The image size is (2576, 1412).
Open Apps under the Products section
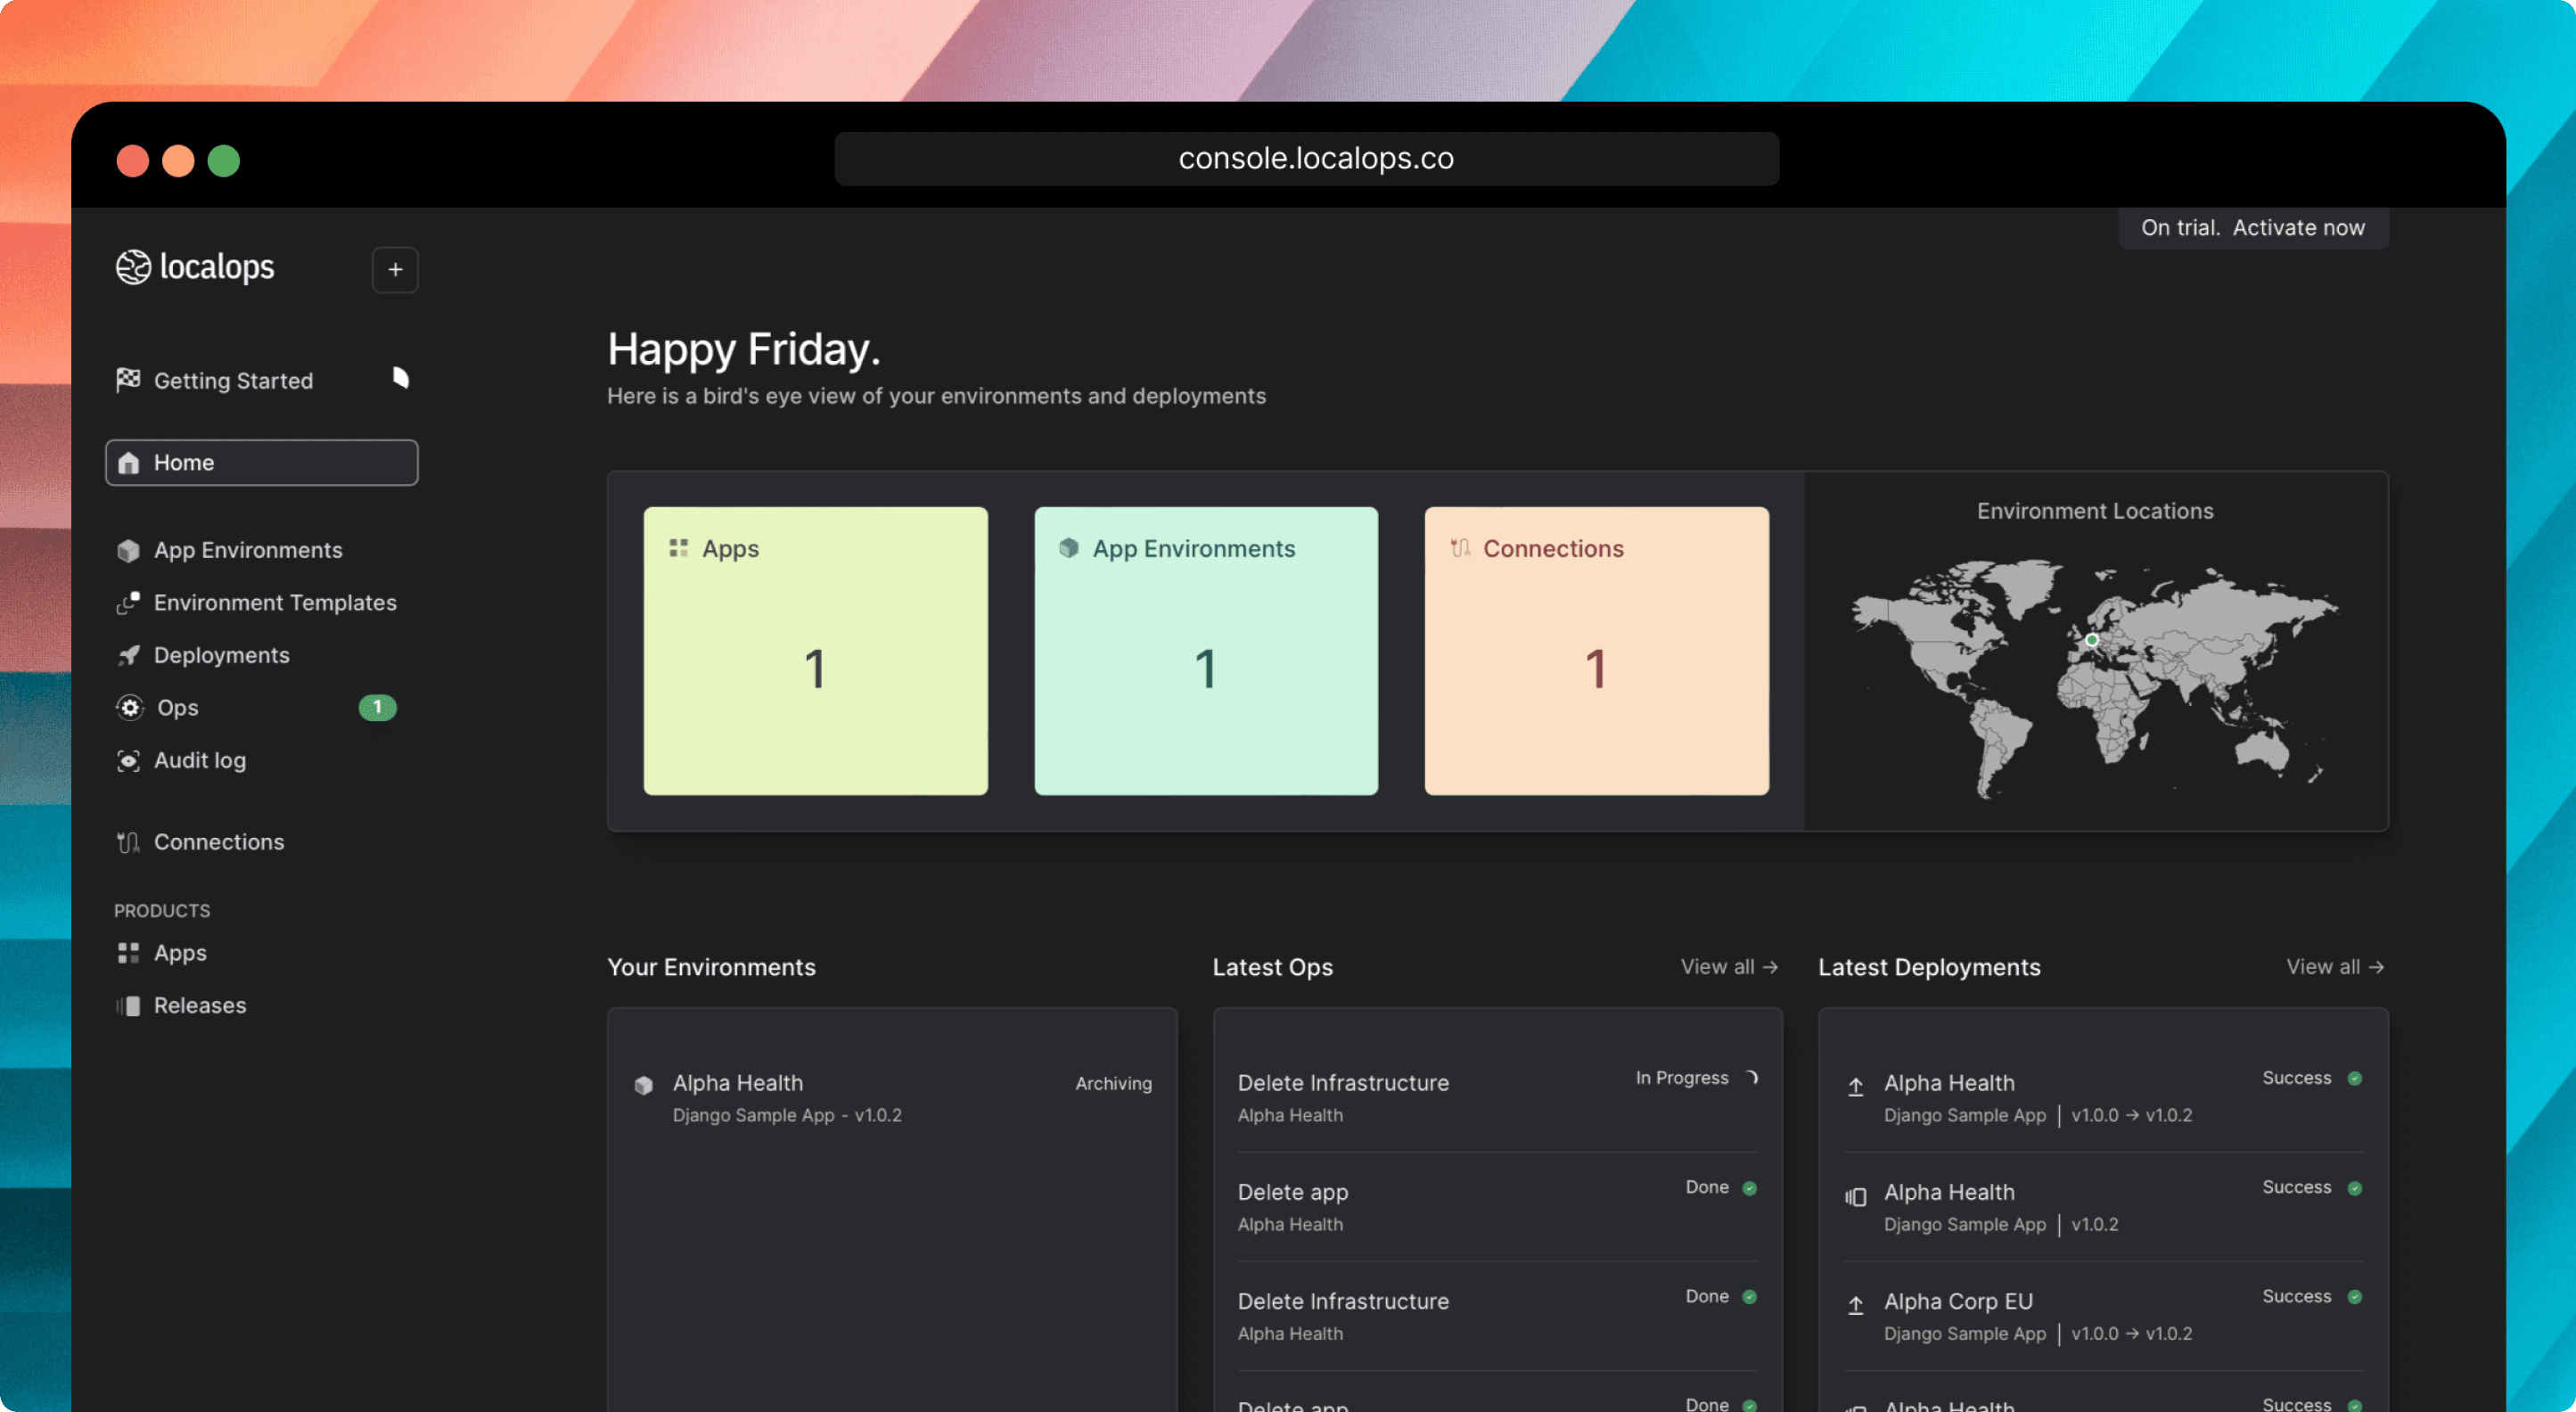click(x=180, y=953)
